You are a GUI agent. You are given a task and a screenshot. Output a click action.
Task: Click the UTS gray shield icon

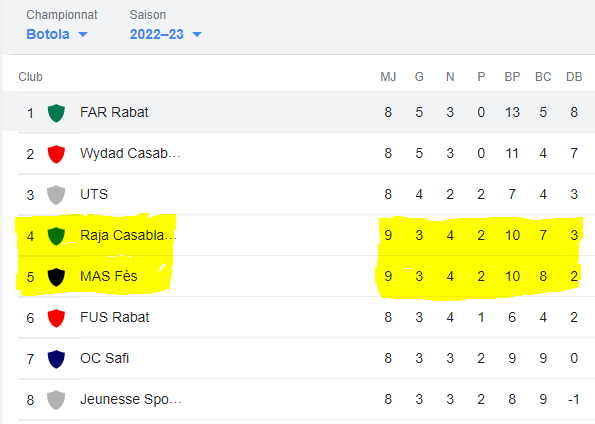pos(56,195)
